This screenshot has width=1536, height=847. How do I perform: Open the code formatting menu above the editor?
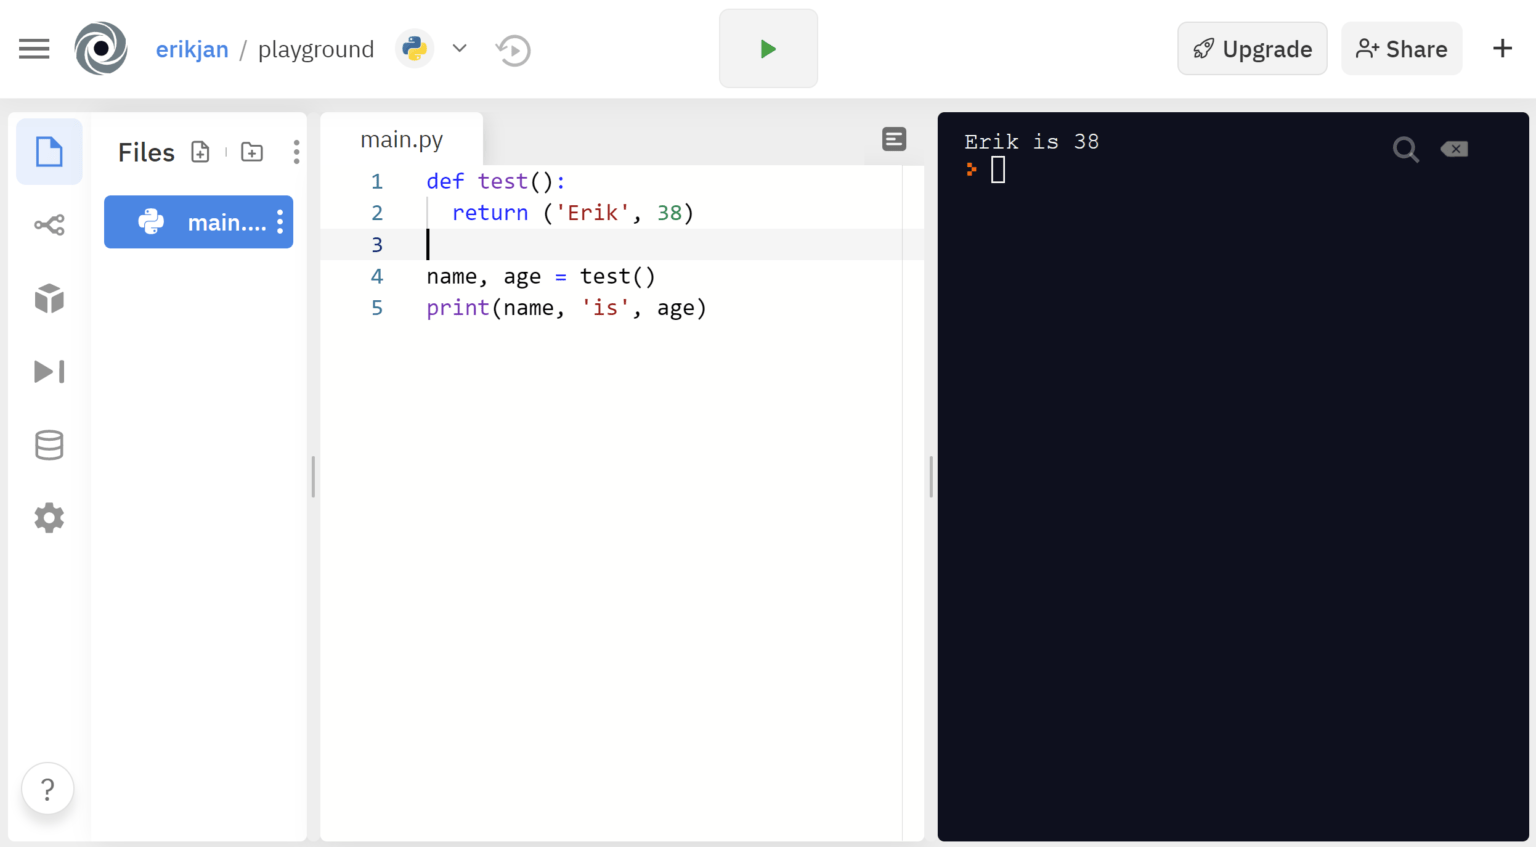coord(893,139)
